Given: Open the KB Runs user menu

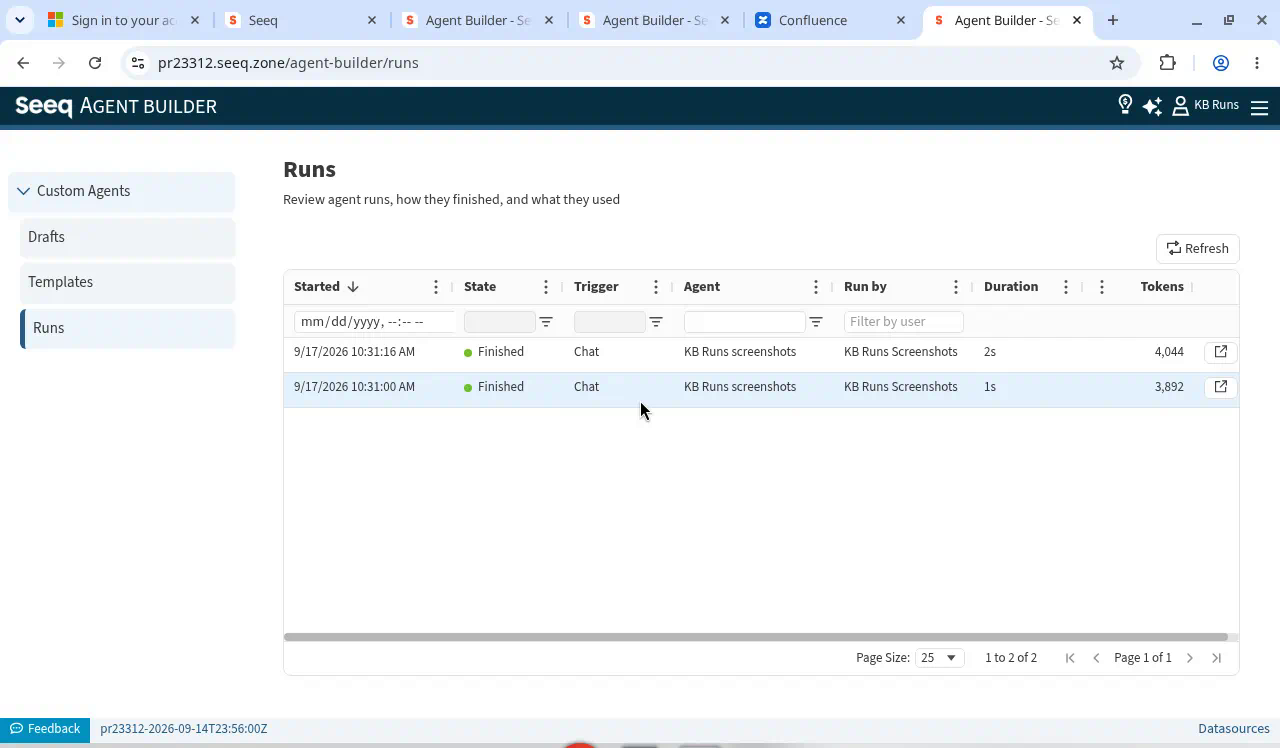Looking at the screenshot, I should click(1205, 105).
